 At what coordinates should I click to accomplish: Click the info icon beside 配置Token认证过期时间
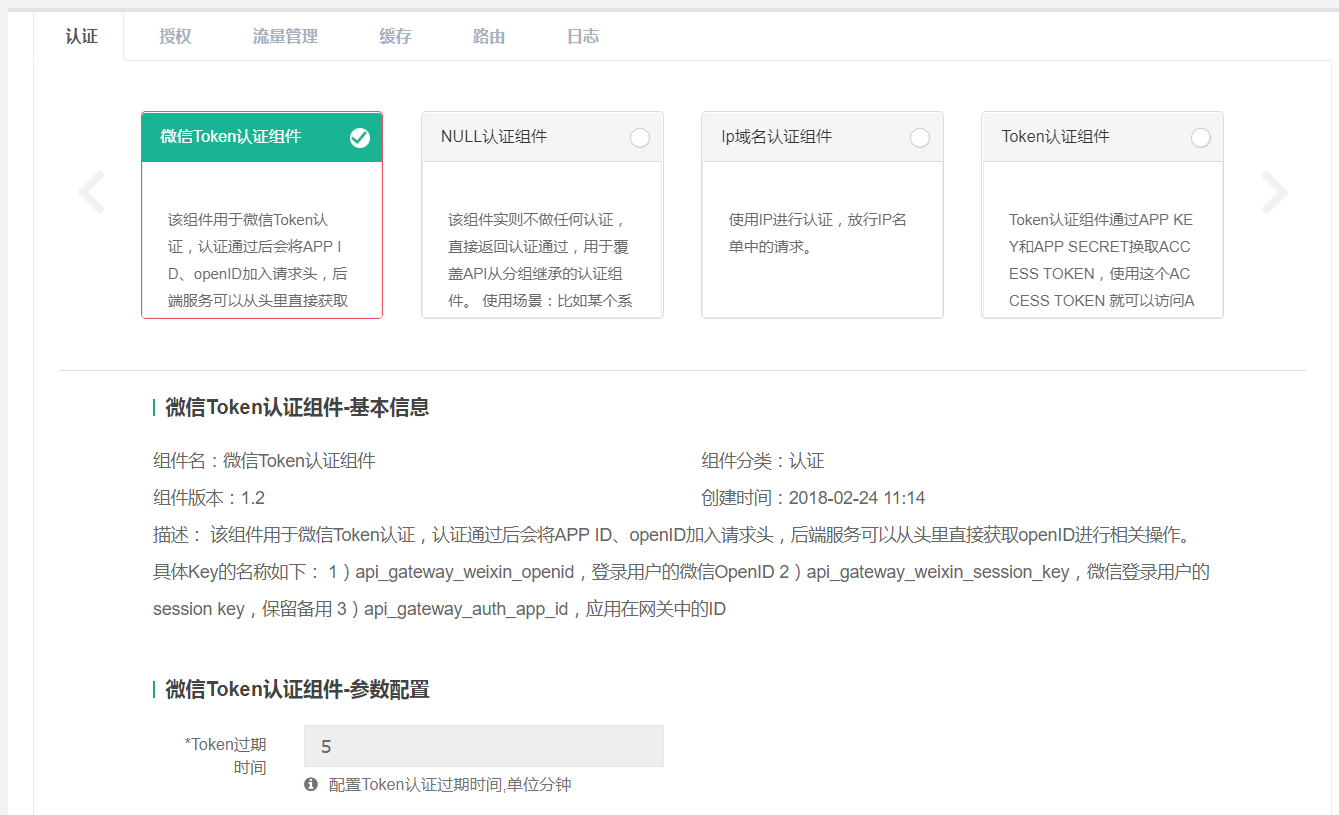311,784
